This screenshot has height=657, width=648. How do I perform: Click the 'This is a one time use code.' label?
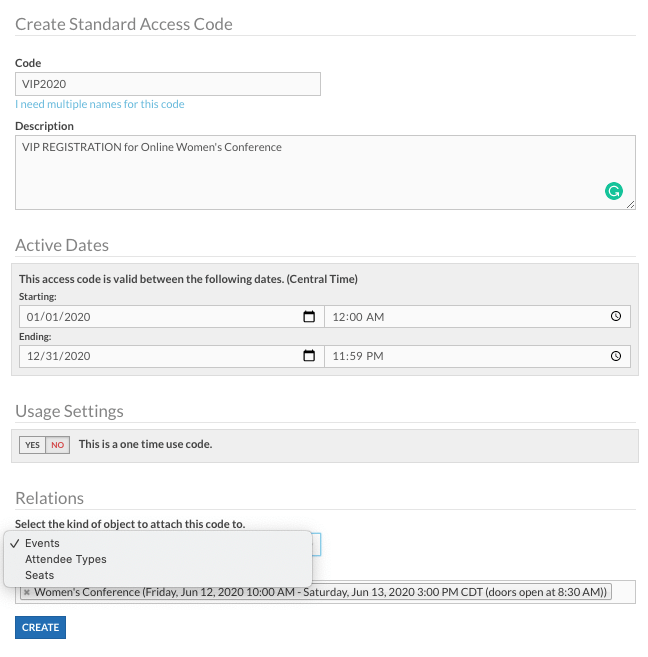[x=145, y=444]
